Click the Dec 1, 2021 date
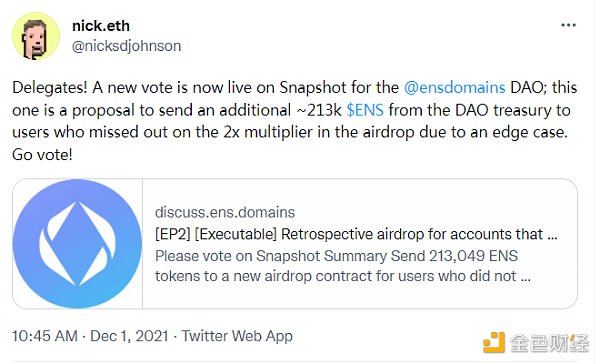The width and height of the screenshot is (600, 364). pyautogui.click(x=129, y=336)
